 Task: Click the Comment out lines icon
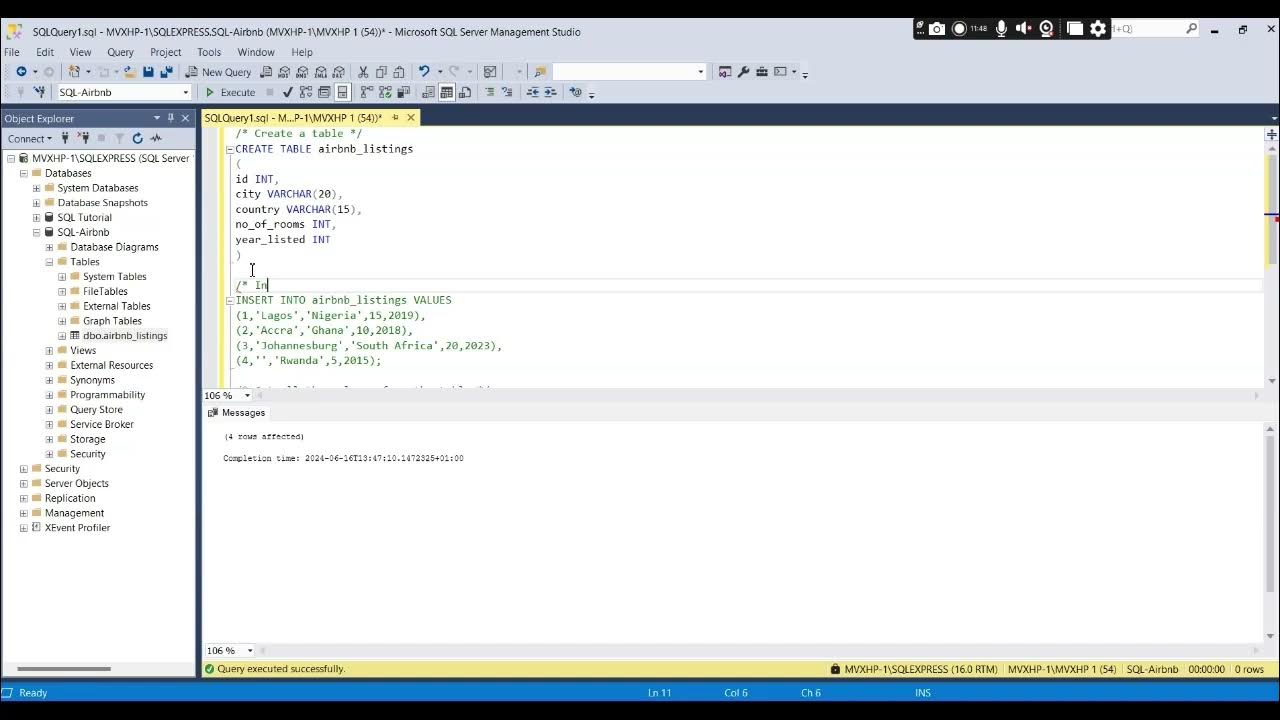point(489,92)
